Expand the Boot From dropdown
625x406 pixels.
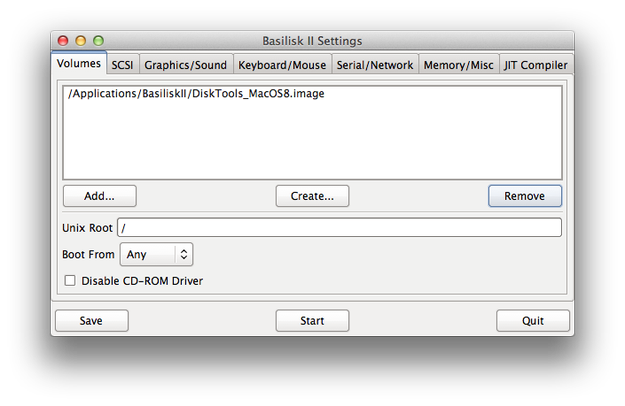click(x=156, y=254)
